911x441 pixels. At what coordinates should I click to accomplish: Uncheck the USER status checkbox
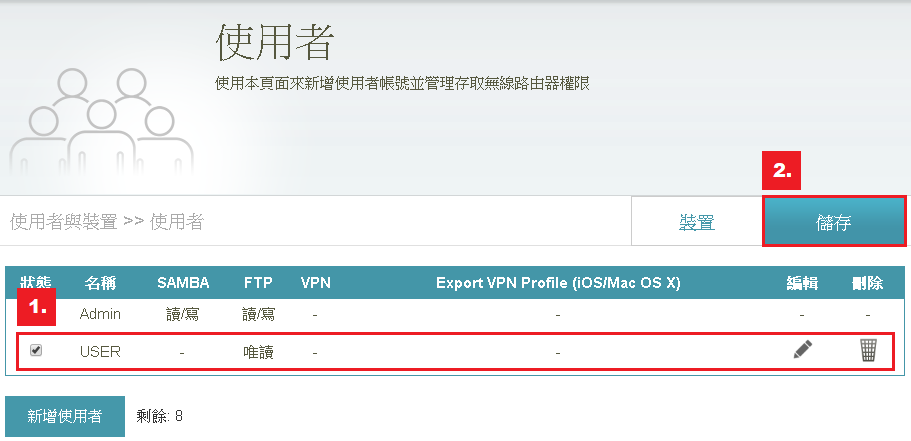(x=37, y=351)
